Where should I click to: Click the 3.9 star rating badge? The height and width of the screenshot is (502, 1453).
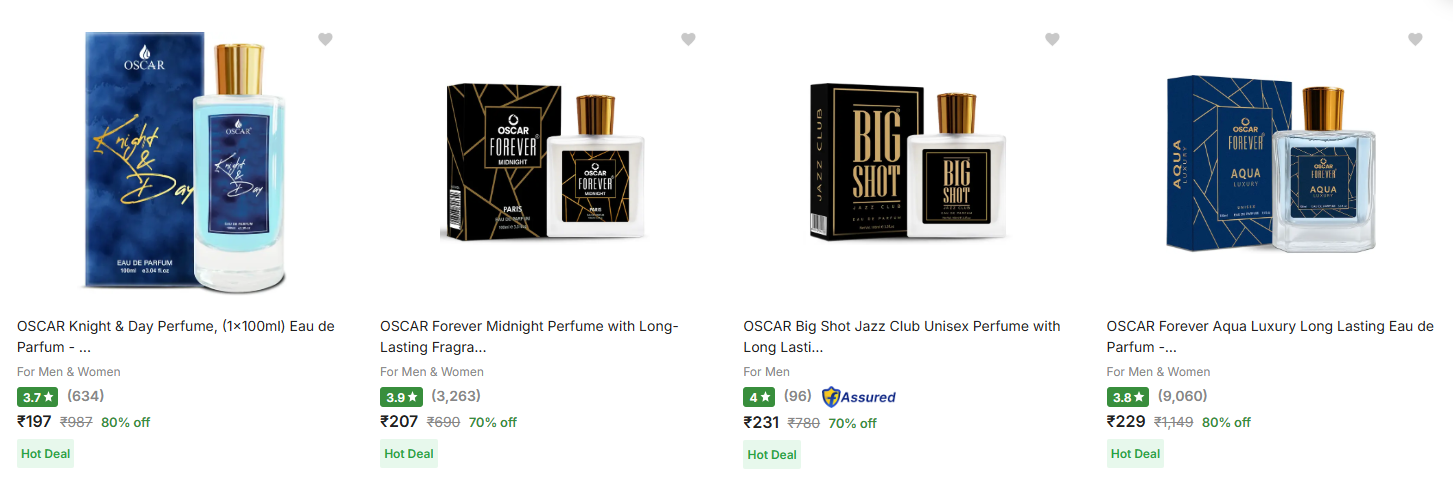point(402,397)
